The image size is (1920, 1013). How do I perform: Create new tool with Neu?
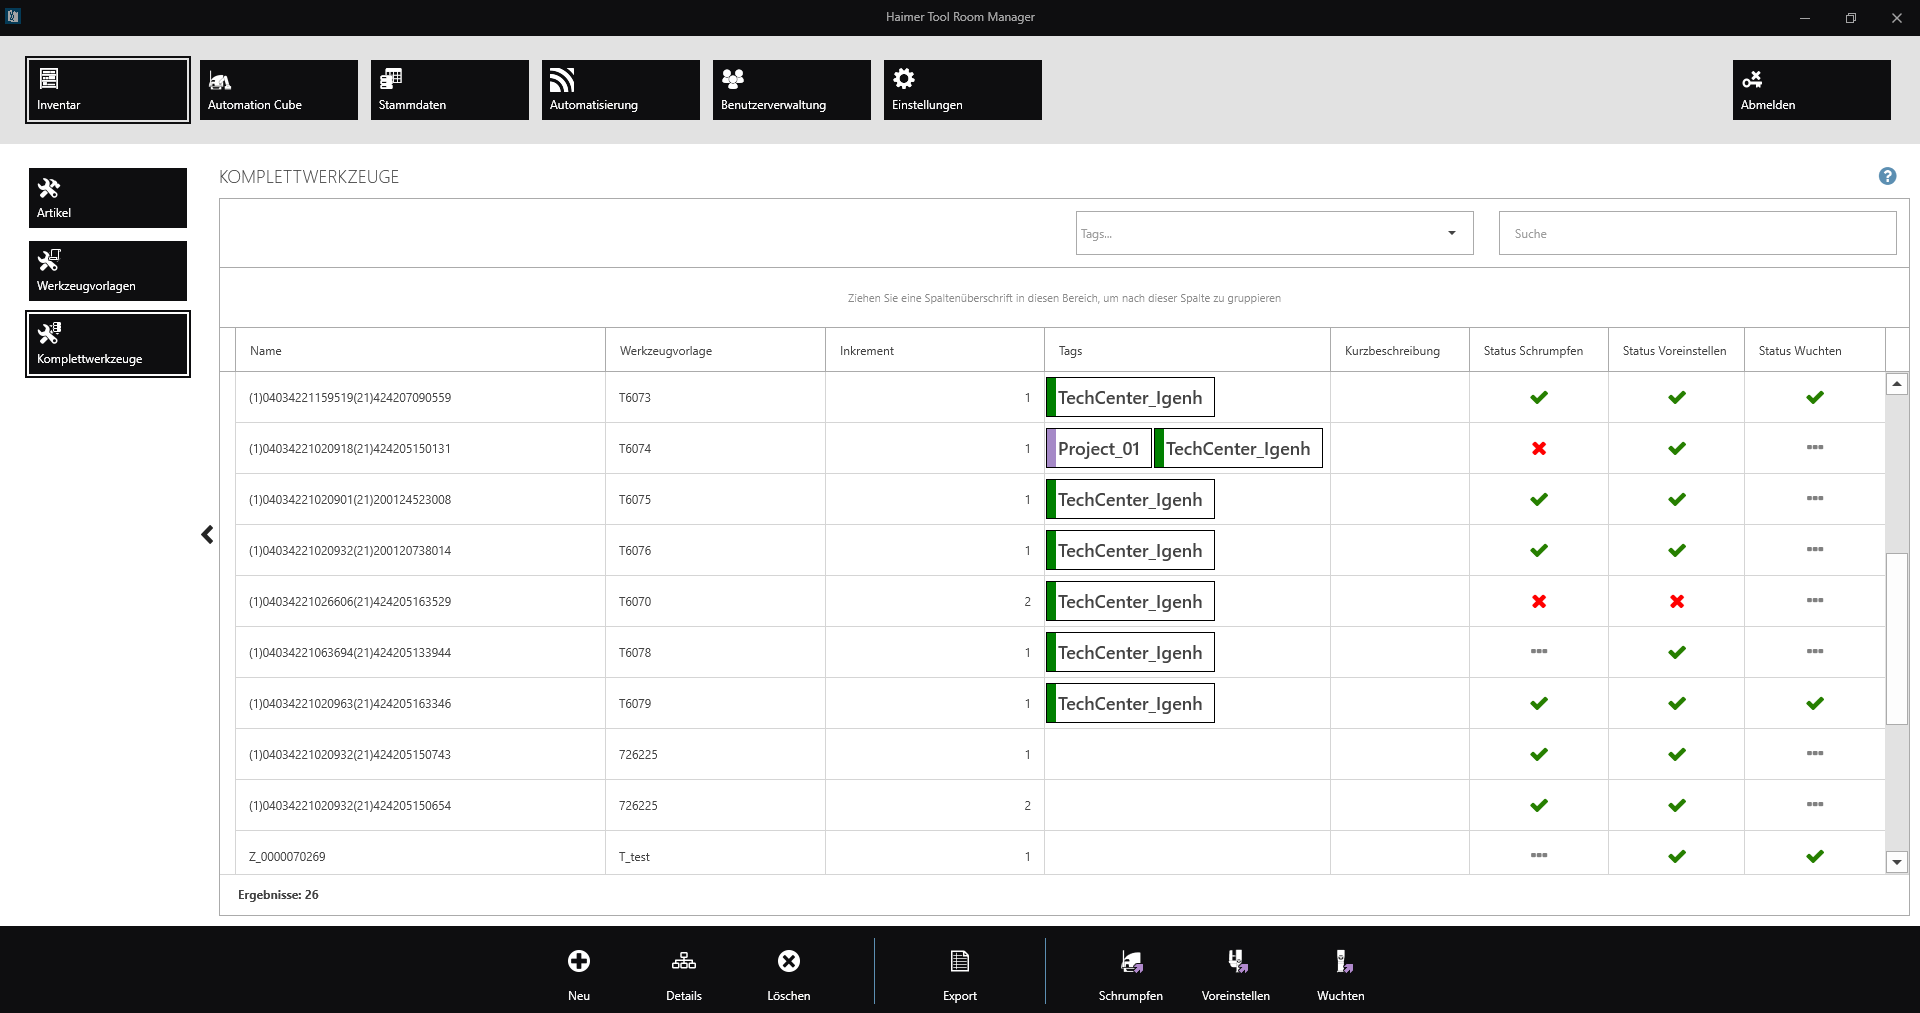click(x=579, y=975)
